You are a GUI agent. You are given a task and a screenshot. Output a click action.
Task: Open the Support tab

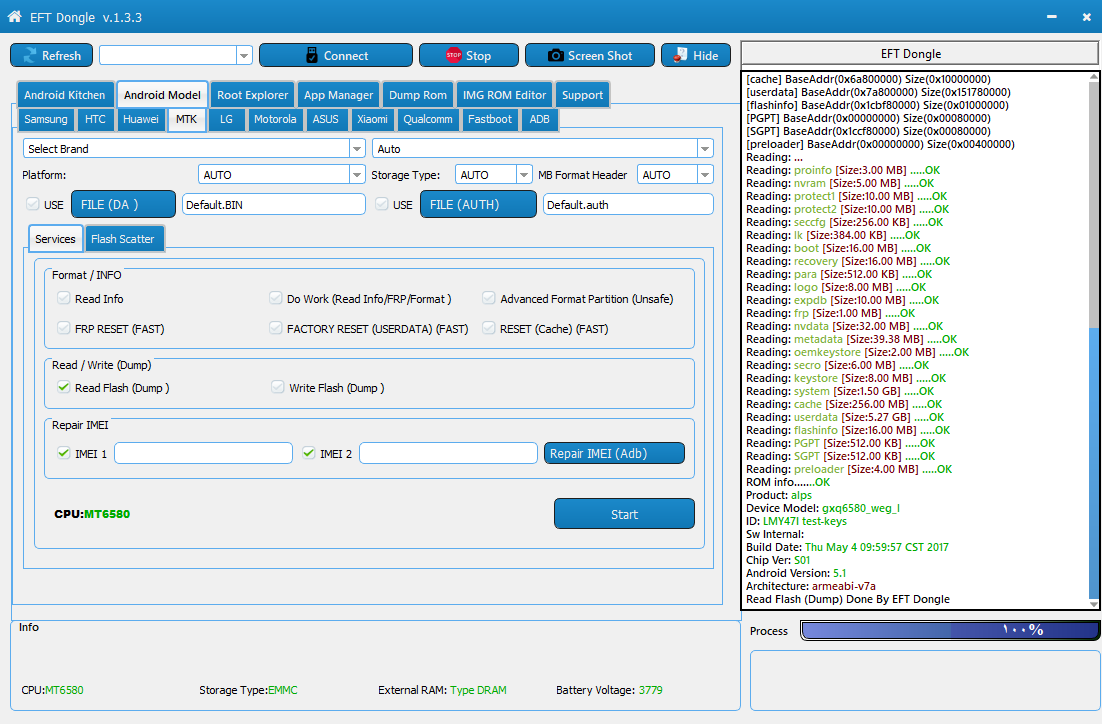click(582, 95)
